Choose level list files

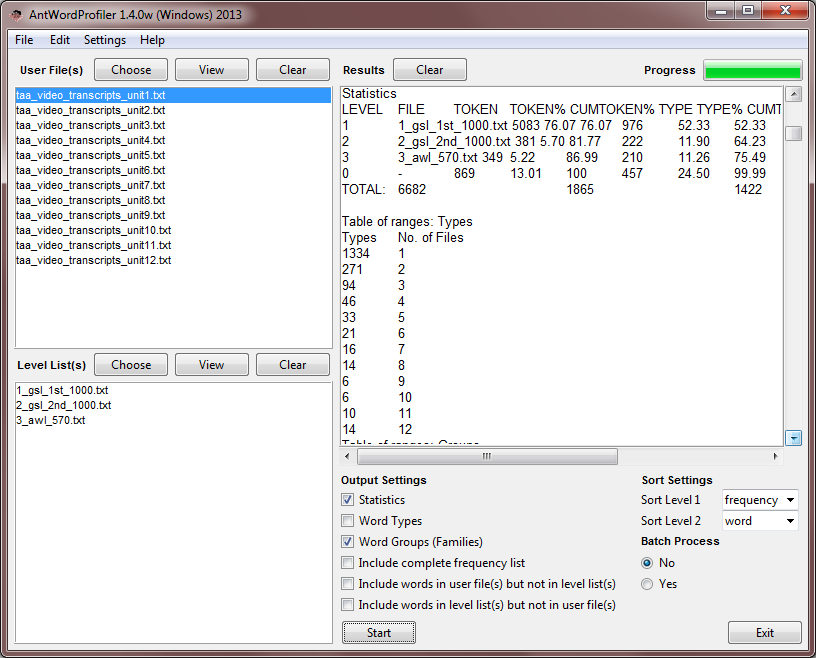[x=131, y=365]
